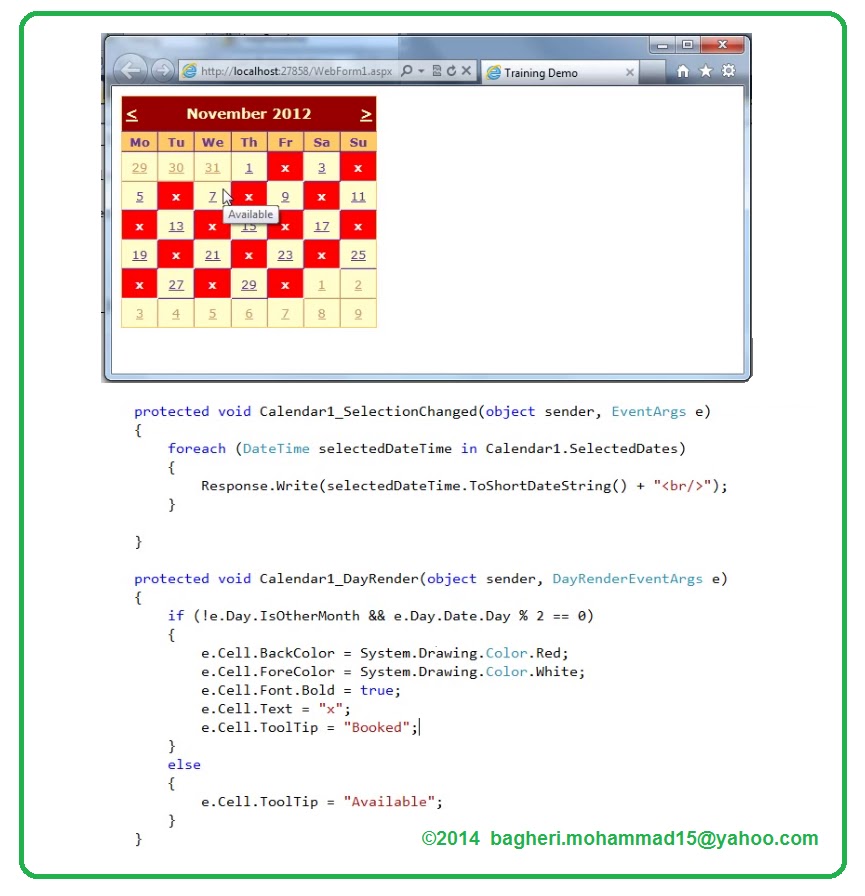This screenshot has width=865, height=896.
Task: Click the else keyword in code
Action: (x=184, y=765)
